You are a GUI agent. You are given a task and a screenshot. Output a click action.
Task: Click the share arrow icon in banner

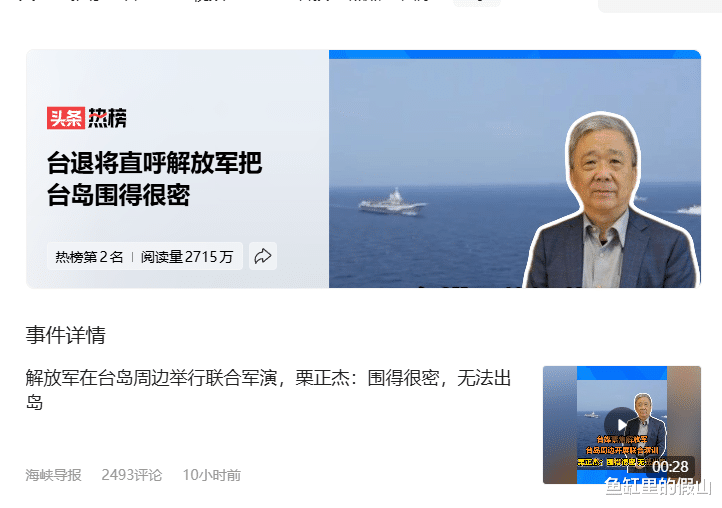[x=263, y=256]
